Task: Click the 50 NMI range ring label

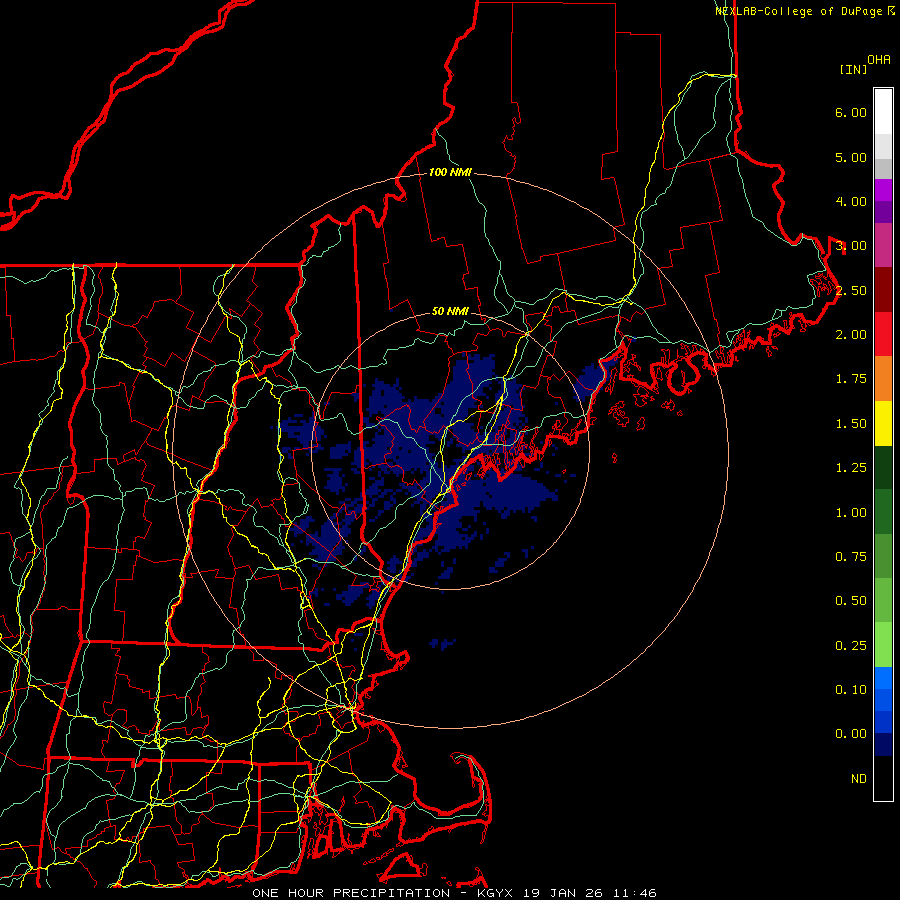Action: point(450,312)
